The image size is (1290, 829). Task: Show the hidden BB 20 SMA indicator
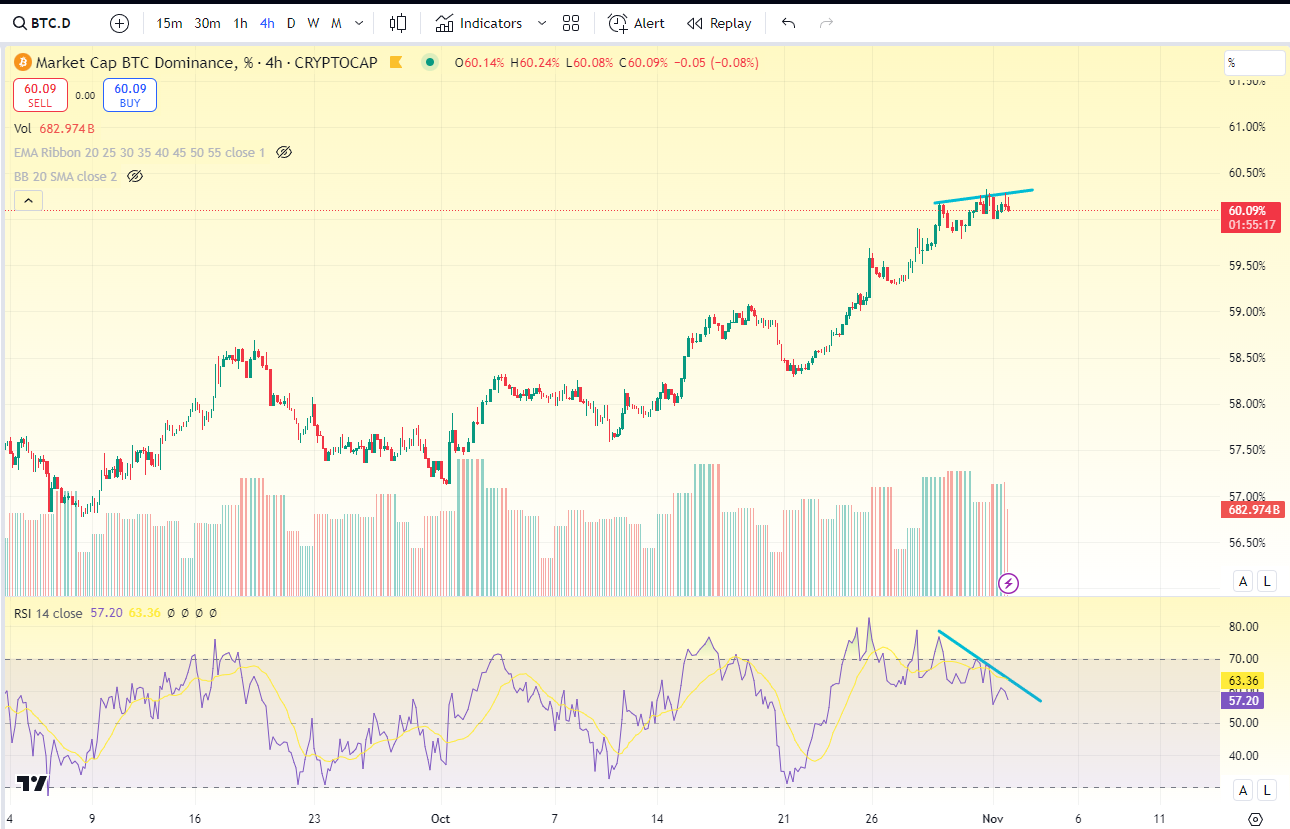tap(135, 176)
